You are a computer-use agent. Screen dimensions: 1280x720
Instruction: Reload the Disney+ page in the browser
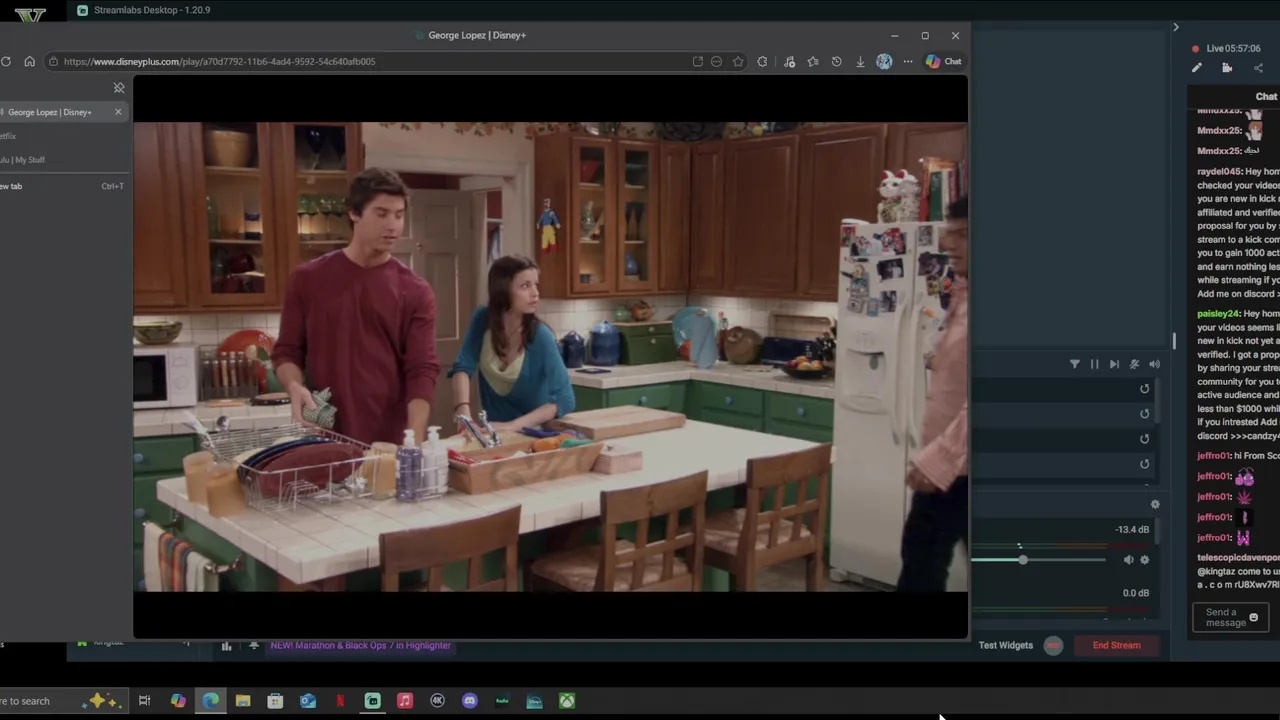[x=6, y=62]
